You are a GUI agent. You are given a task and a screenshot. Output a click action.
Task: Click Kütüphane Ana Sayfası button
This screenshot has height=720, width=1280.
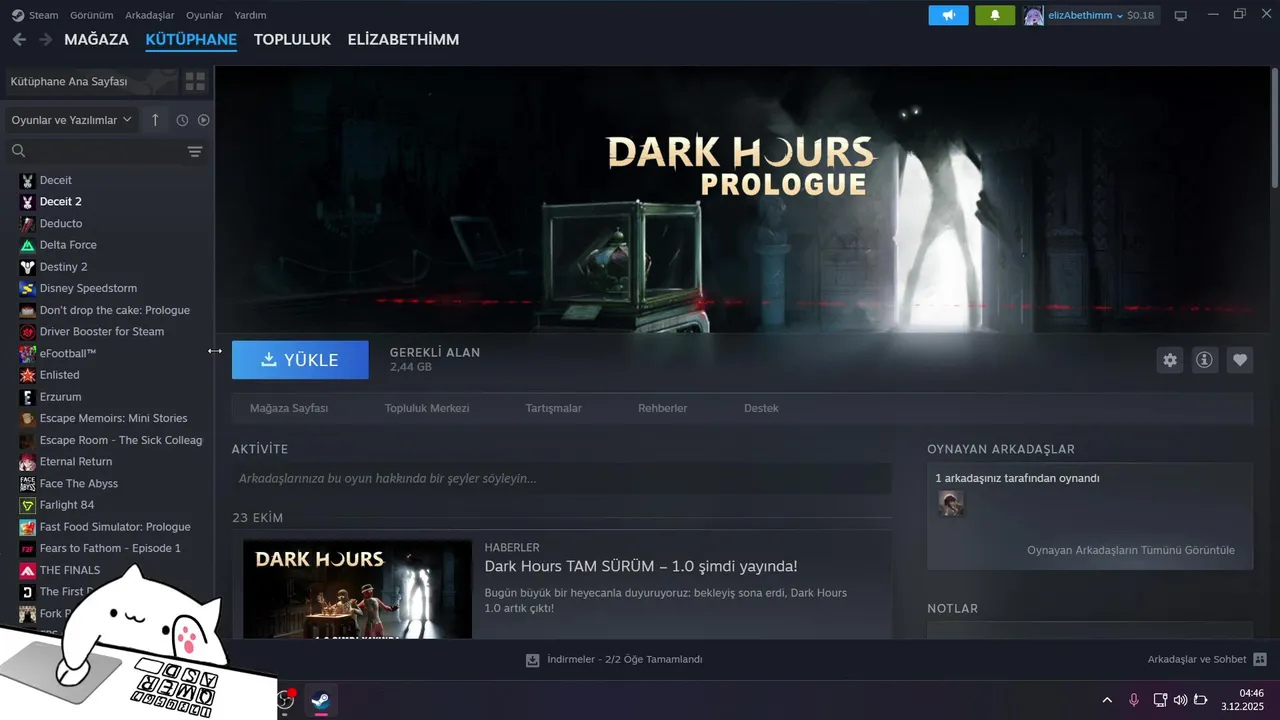pyautogui.click(x=90, y=81)
